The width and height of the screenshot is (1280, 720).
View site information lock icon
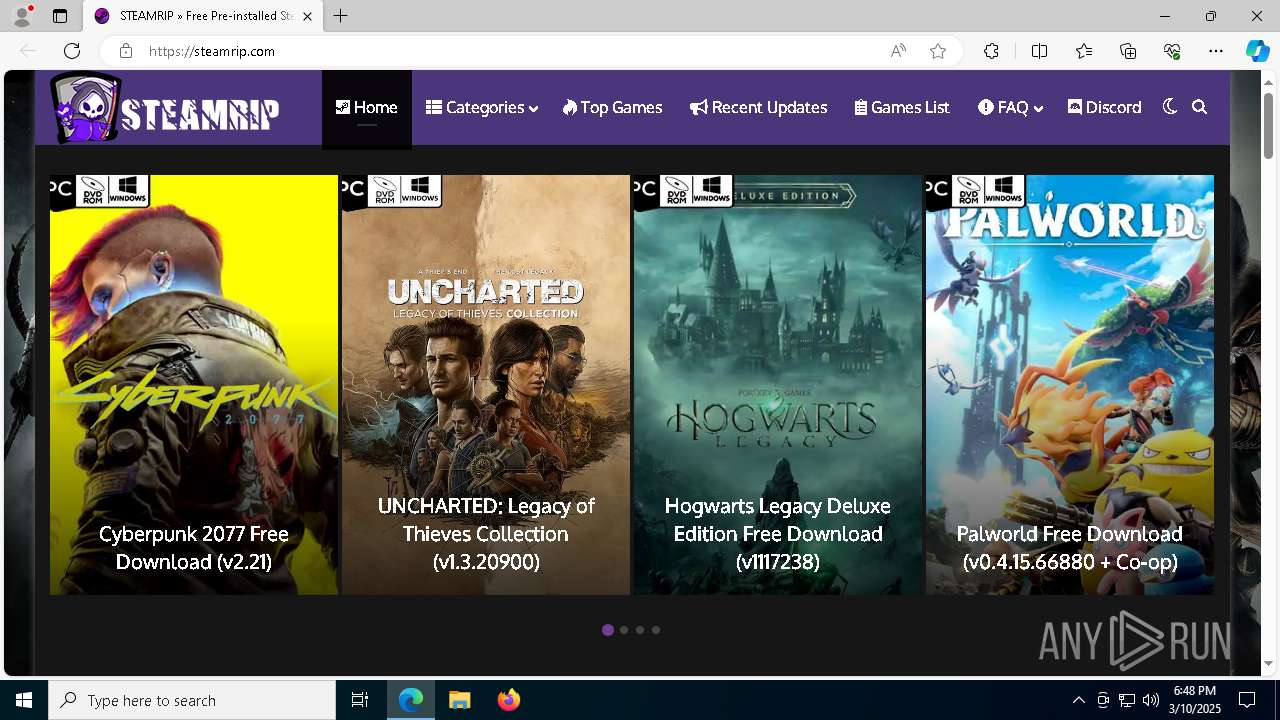pyautogui.click(x=126, y=51)
